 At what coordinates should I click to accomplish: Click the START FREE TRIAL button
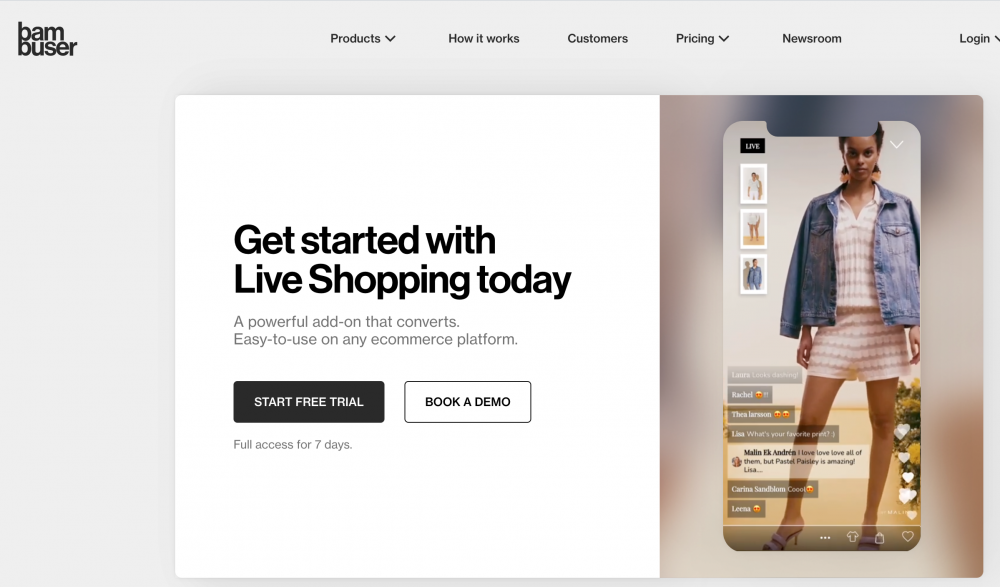tap(309, 402)
